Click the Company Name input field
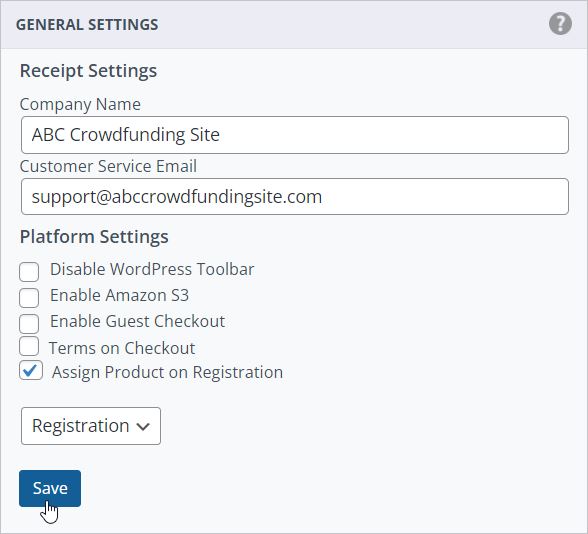The width and height of the screenshot is (588, 534). [295, 135]
